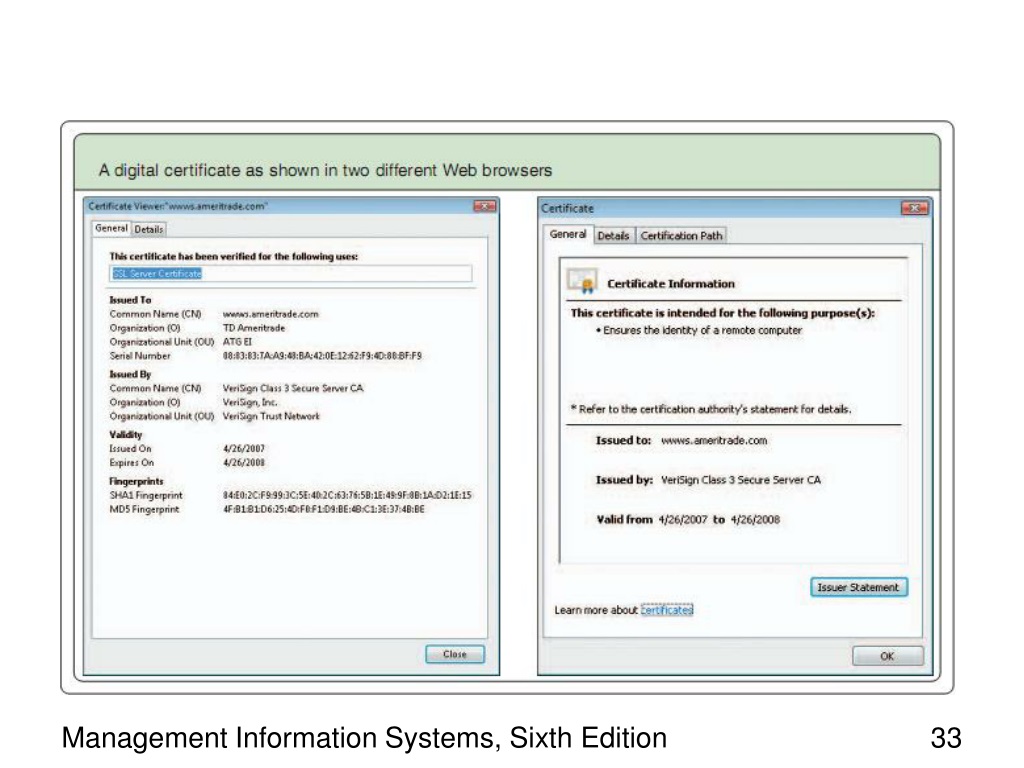Select the Common Name wwws.ameritrade.com under Issued To
1024x768 pixels.
coord(270,314)
